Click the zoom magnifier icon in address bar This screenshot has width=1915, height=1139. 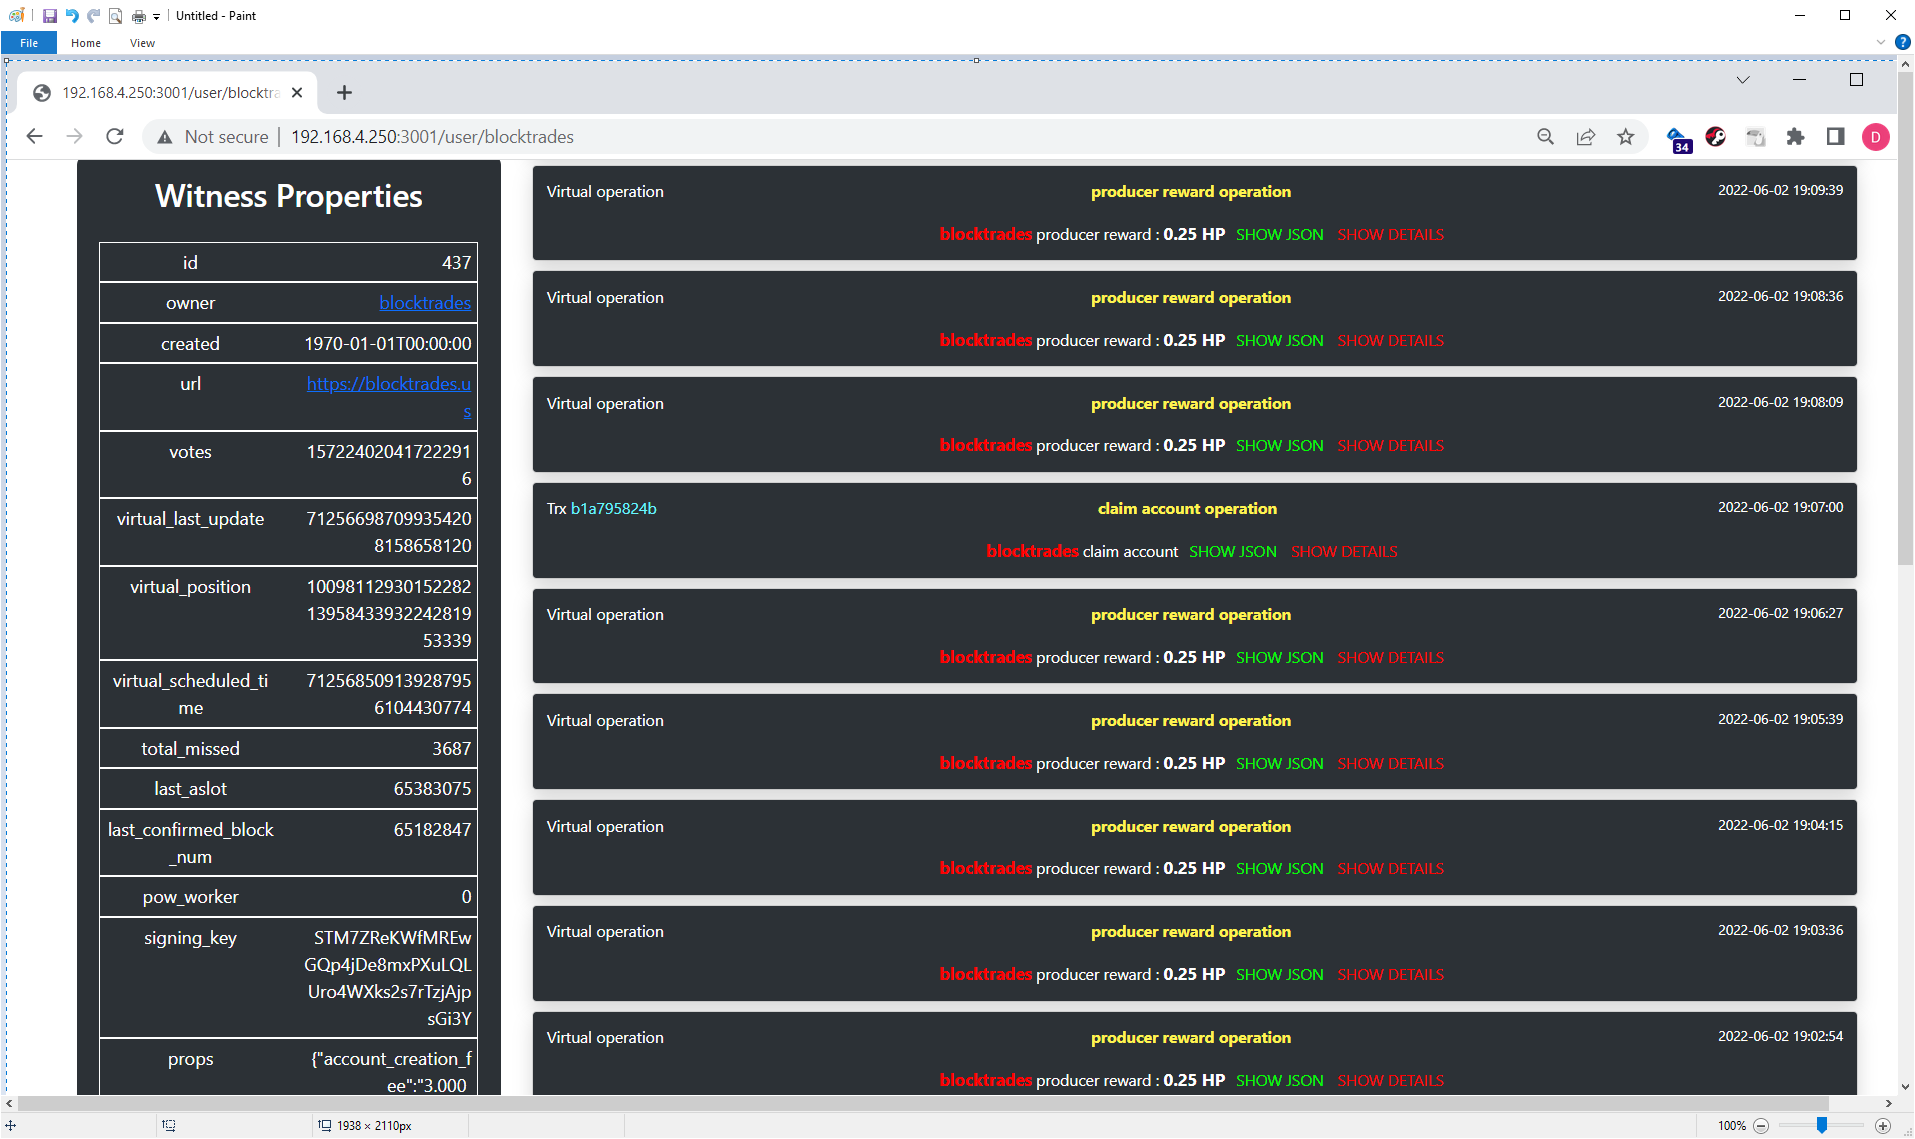(x=1546, y=137)
